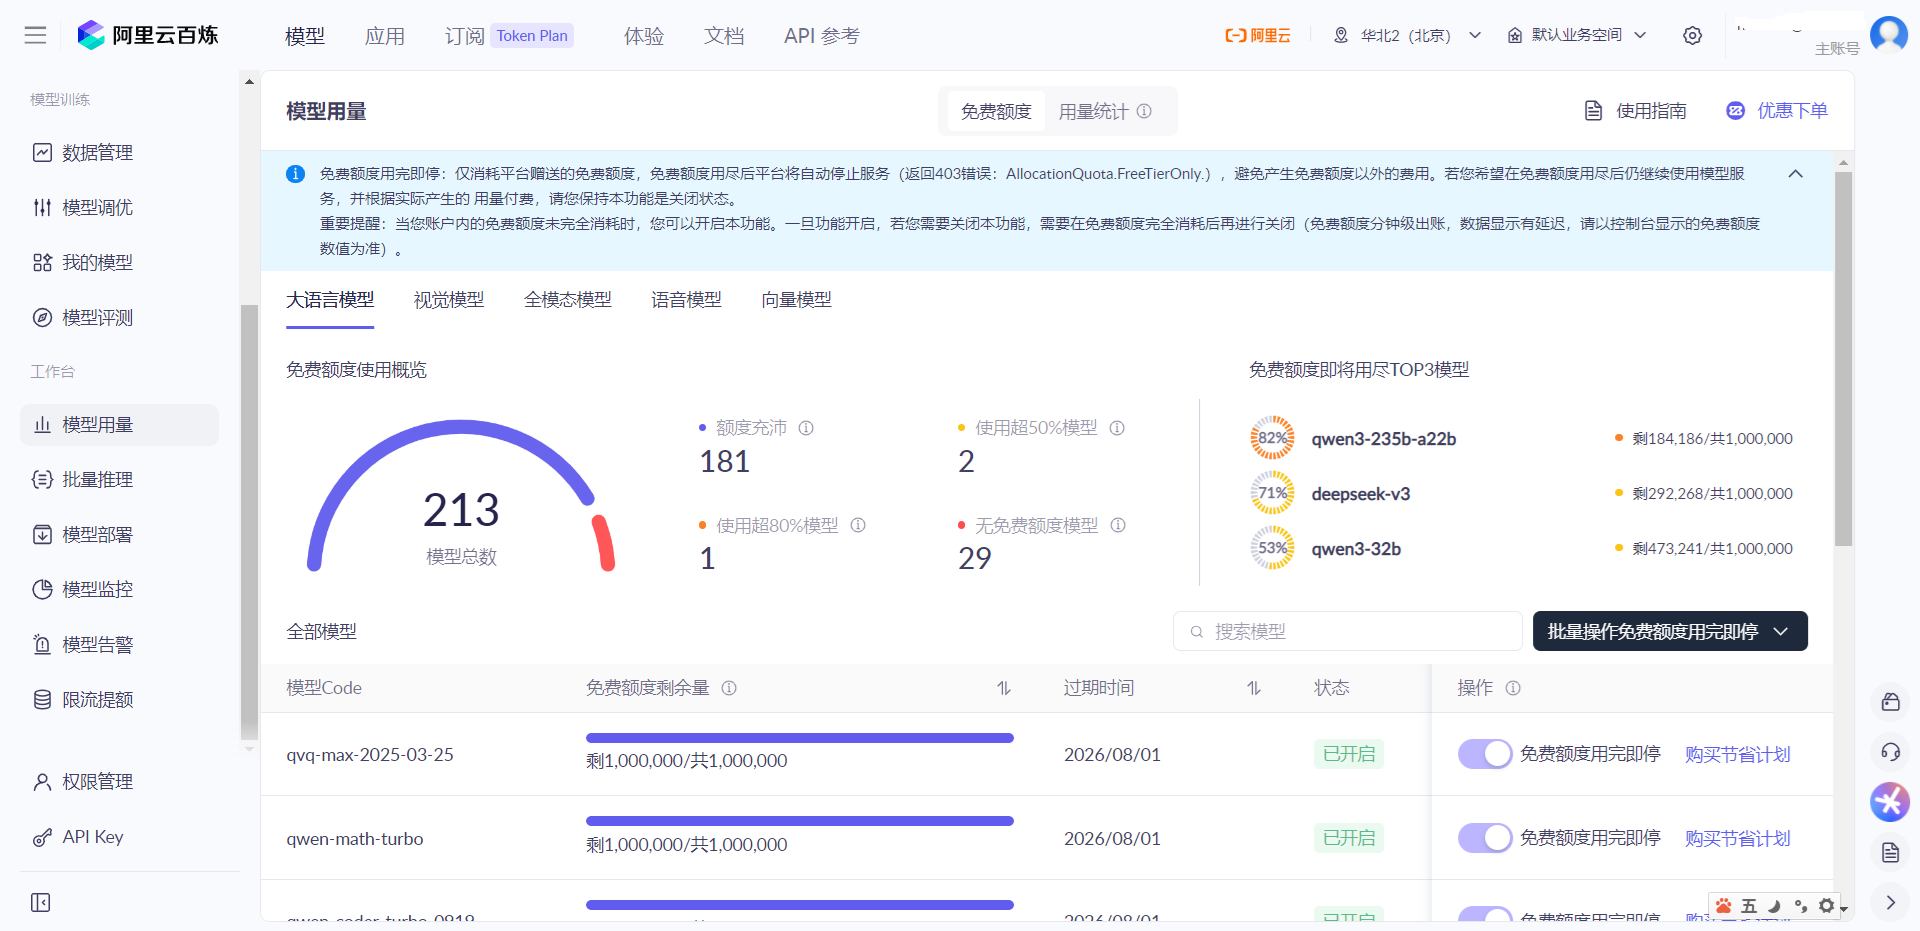Image resolution: width=1920 pixels, height=931 pixels.
Task: Click the main content vertical scrollbar
Action: click(1844, 360)
